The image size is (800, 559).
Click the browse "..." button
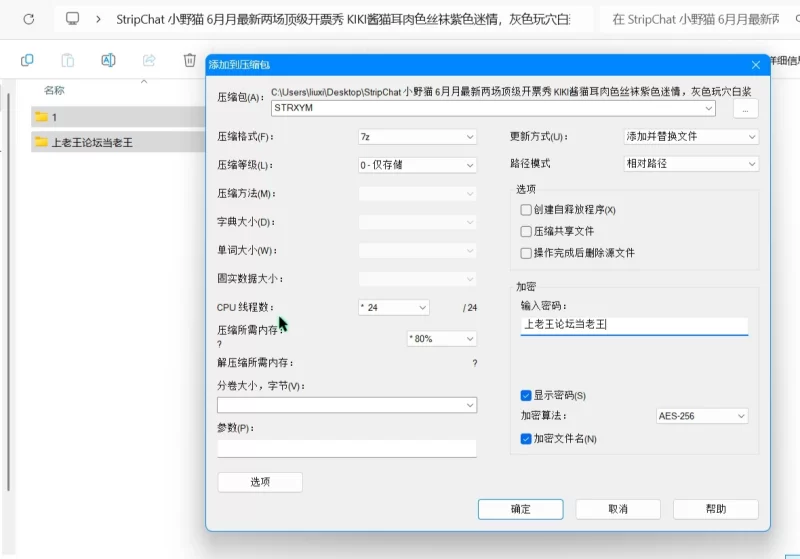(x=745, y=109)
